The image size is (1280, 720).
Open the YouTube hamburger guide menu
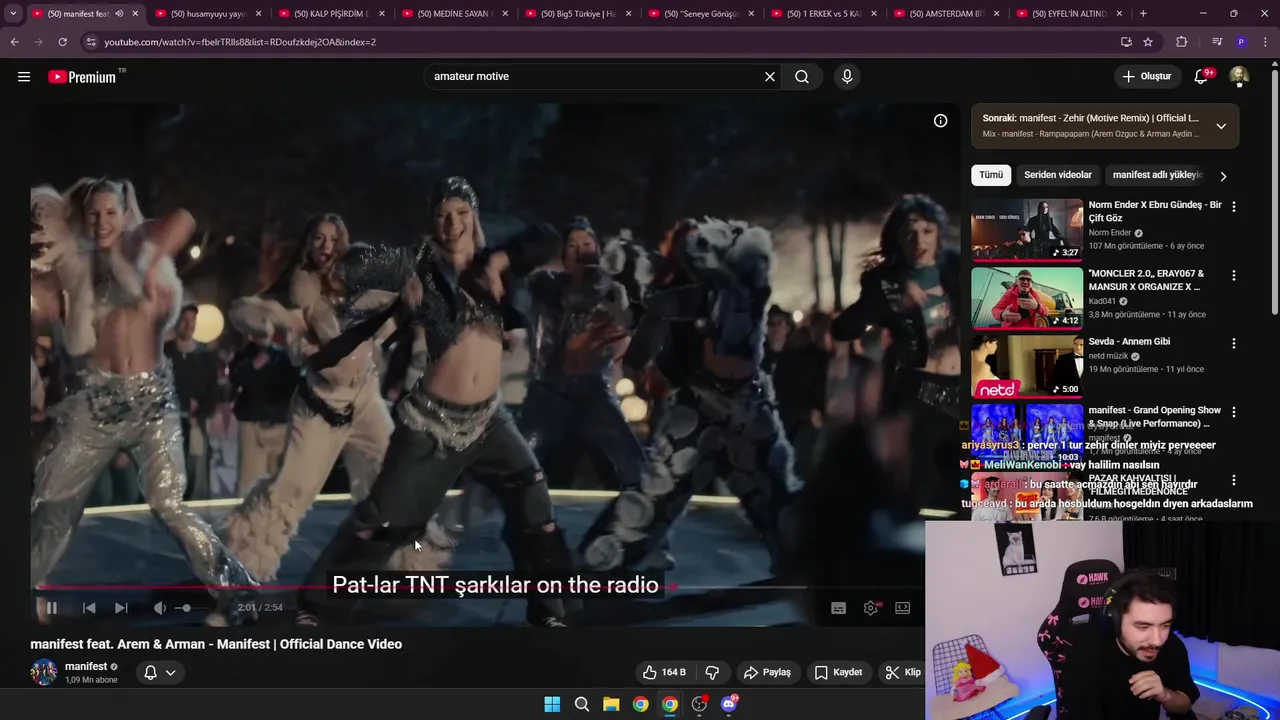click(x=24, y=77)
